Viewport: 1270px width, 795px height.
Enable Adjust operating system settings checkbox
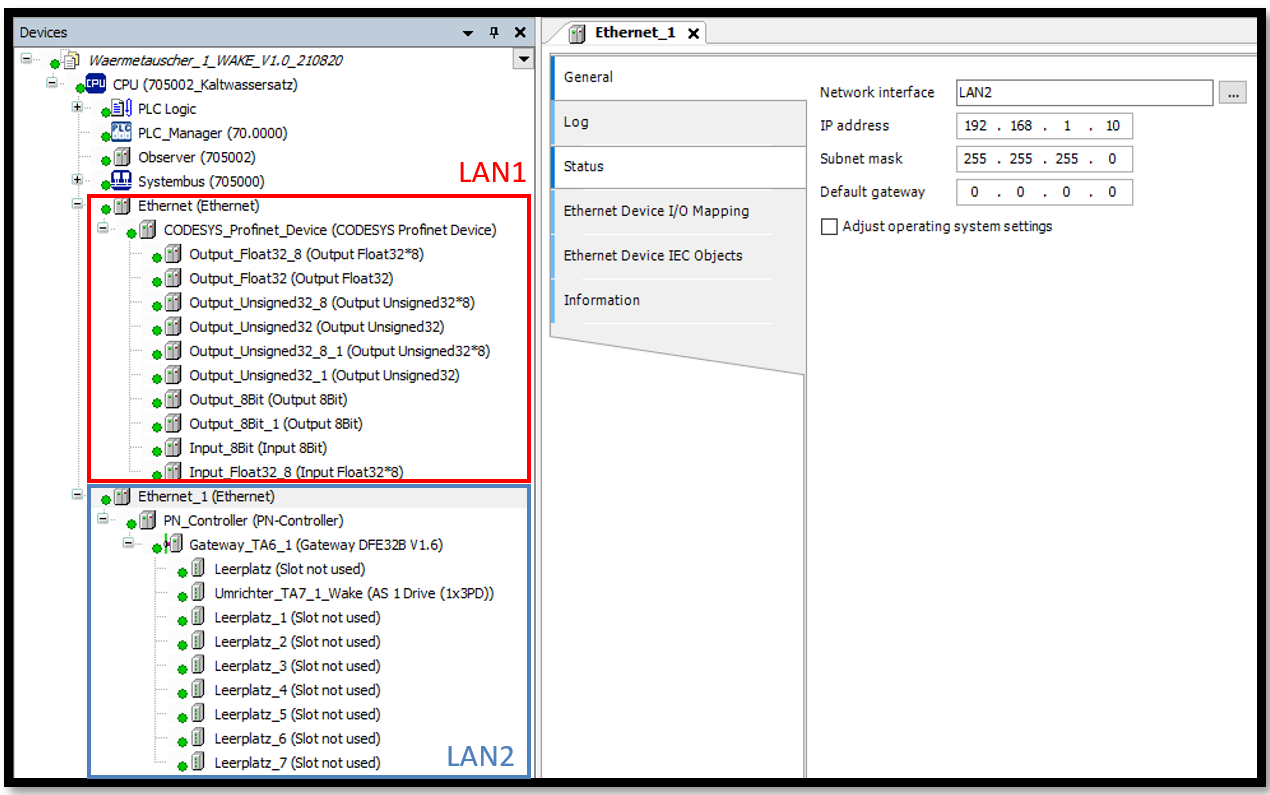click(x=829, y=227)
